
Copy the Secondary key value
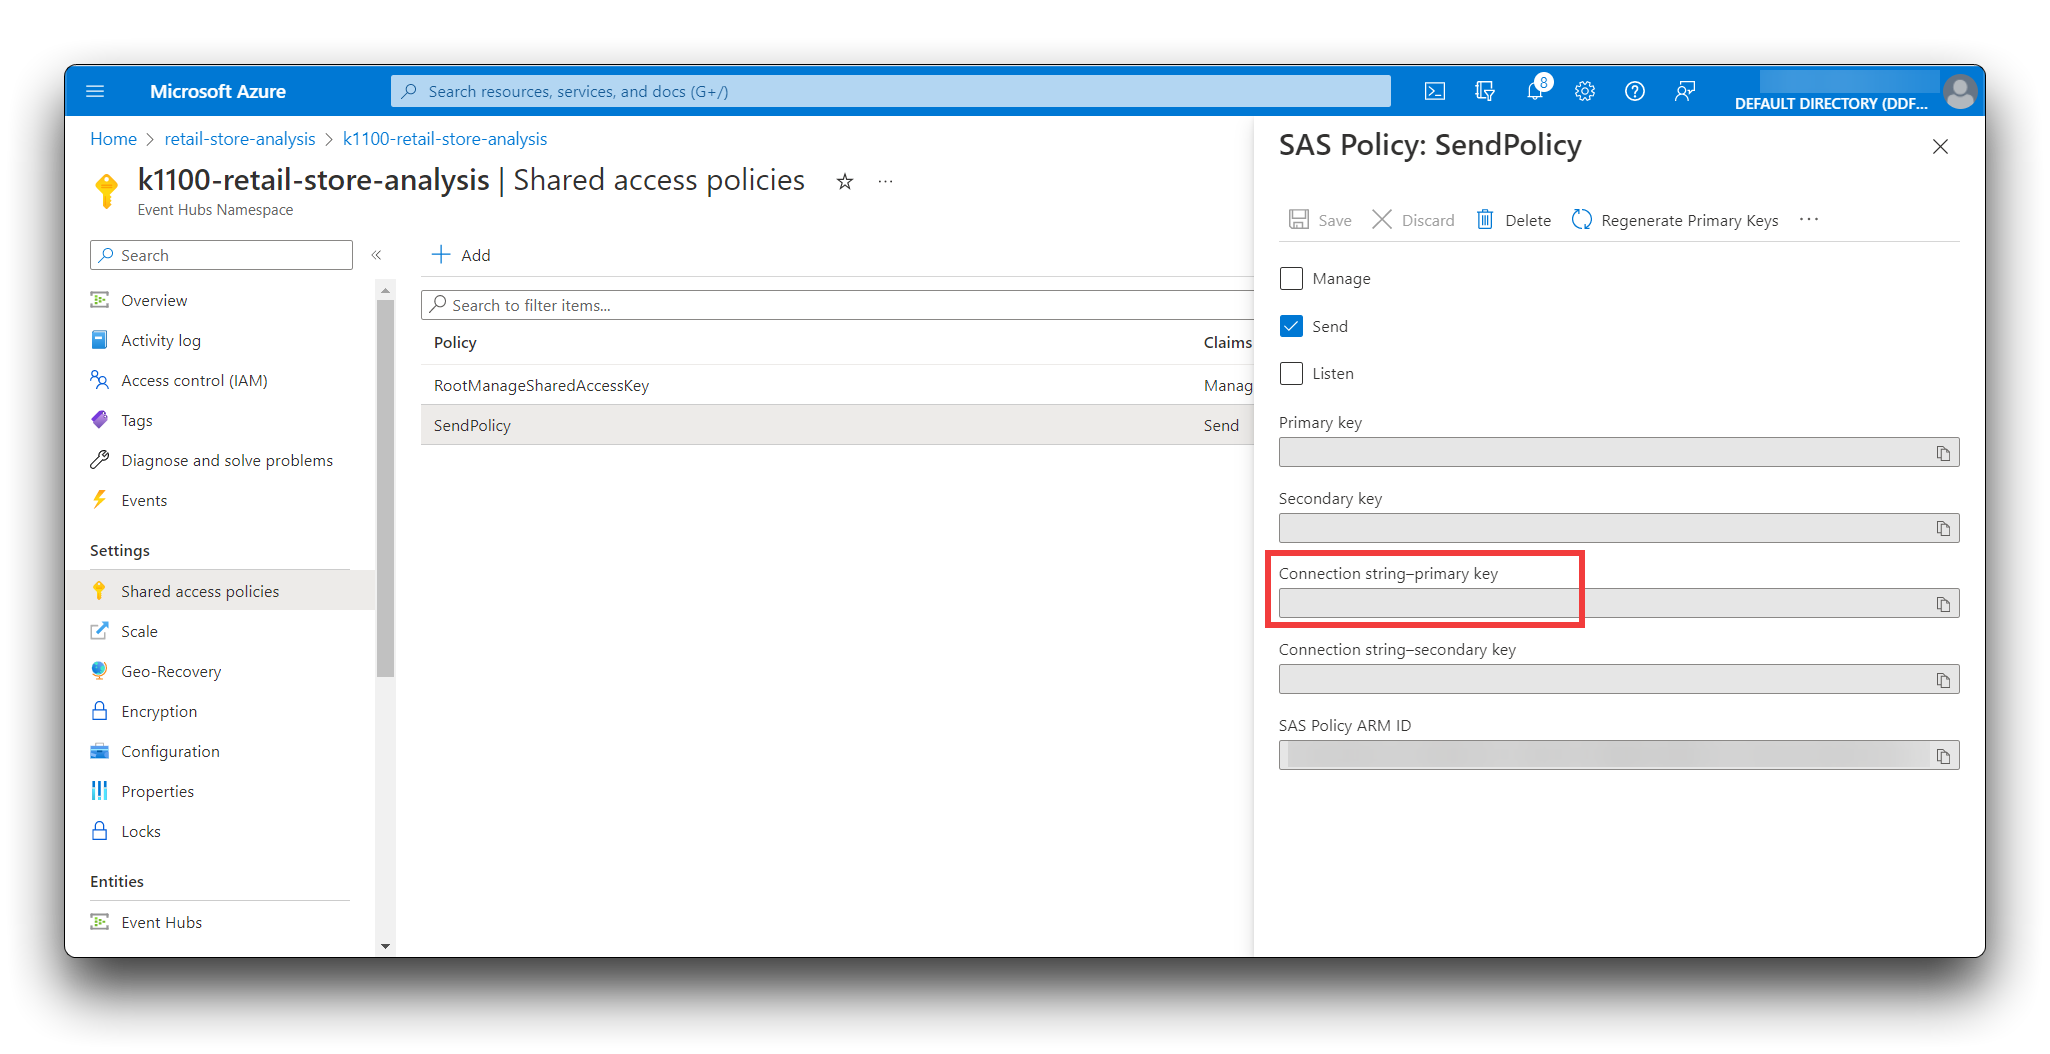pyautogui.click(x=1943, y=528)
